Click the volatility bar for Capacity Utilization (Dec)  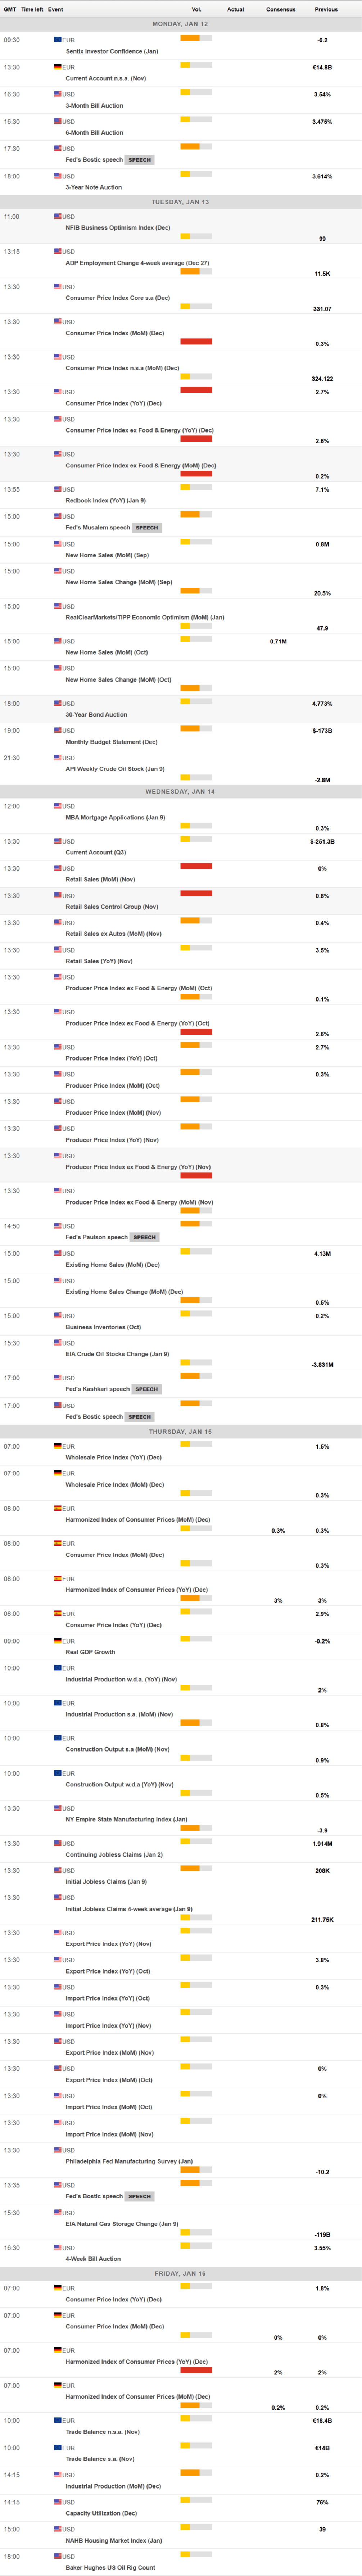click(196, 2501)
